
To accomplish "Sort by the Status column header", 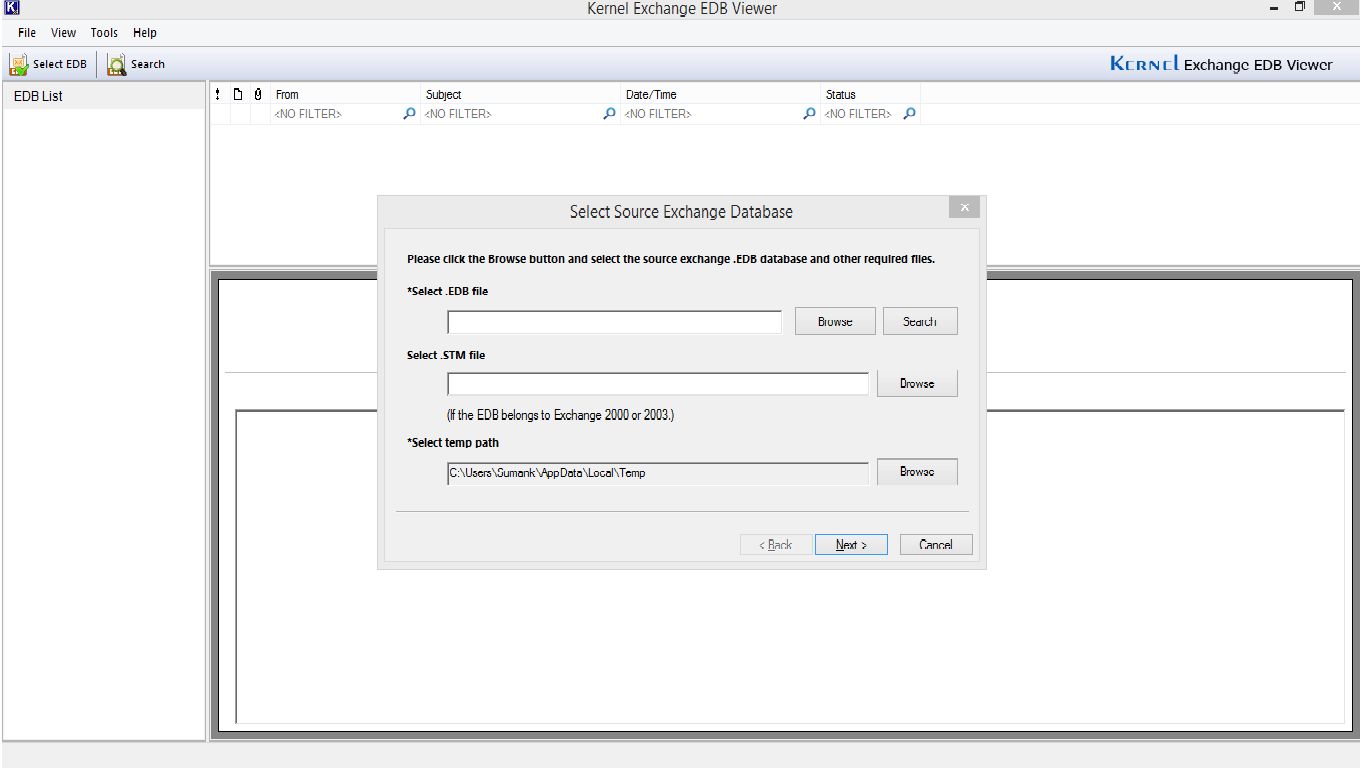I will [x=870, y=94].
